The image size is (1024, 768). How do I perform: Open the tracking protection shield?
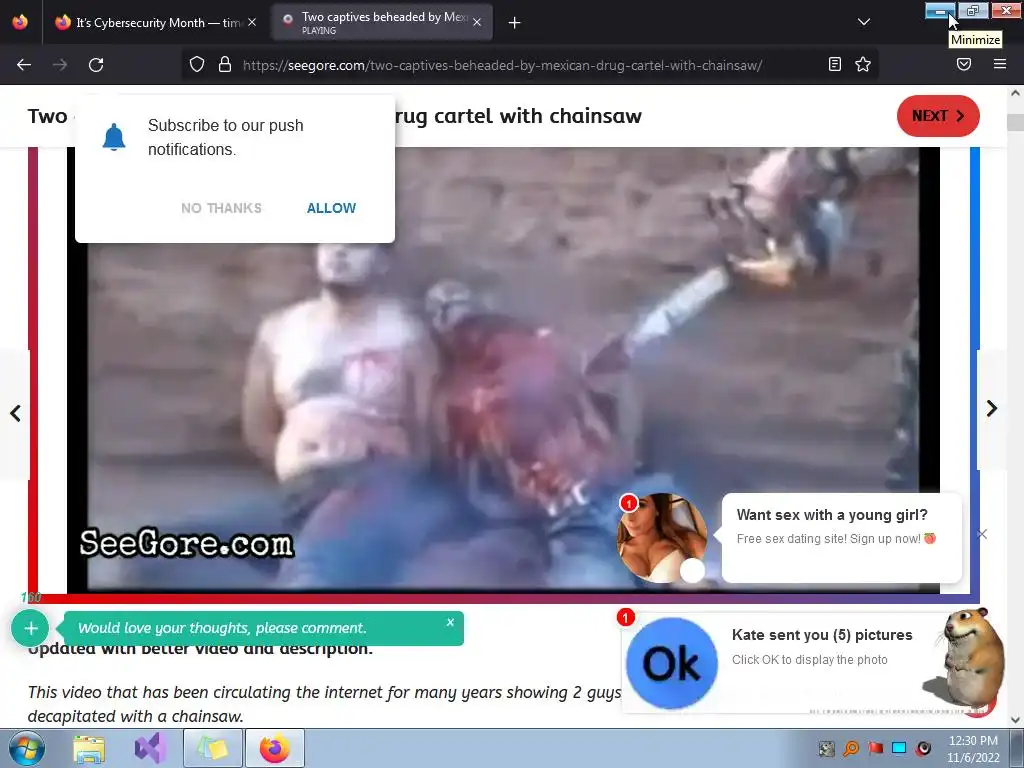[x=197, y=65]
